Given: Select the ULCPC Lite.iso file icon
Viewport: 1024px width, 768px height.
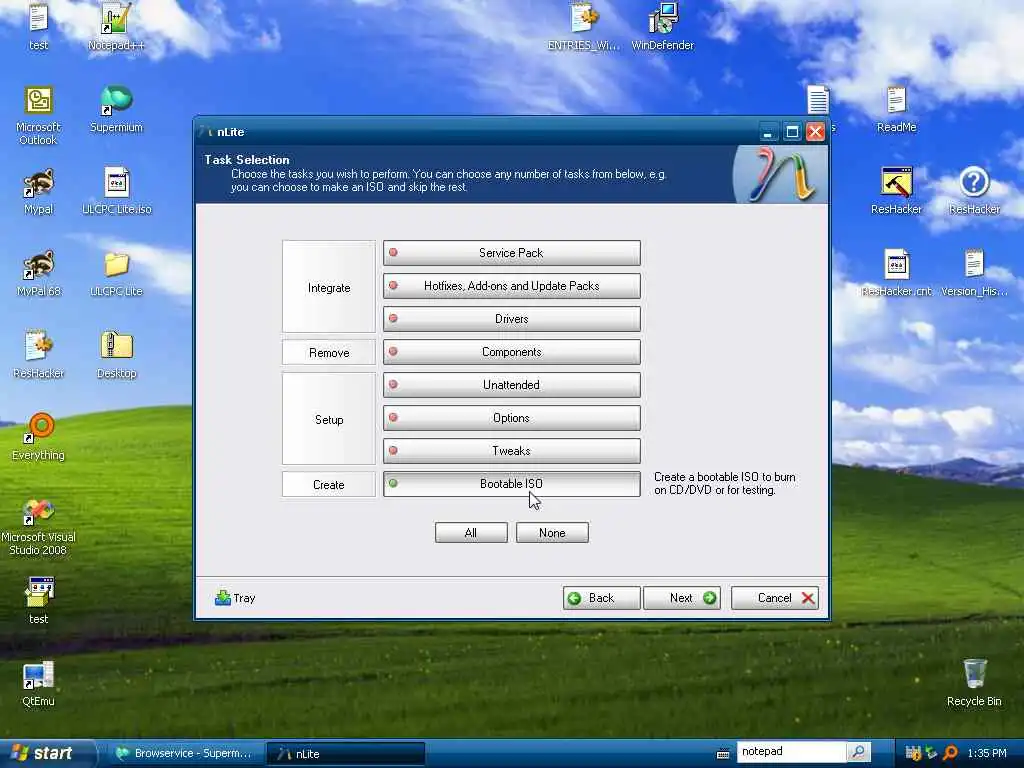Looking at the screenshot, I should pos(116,191).
